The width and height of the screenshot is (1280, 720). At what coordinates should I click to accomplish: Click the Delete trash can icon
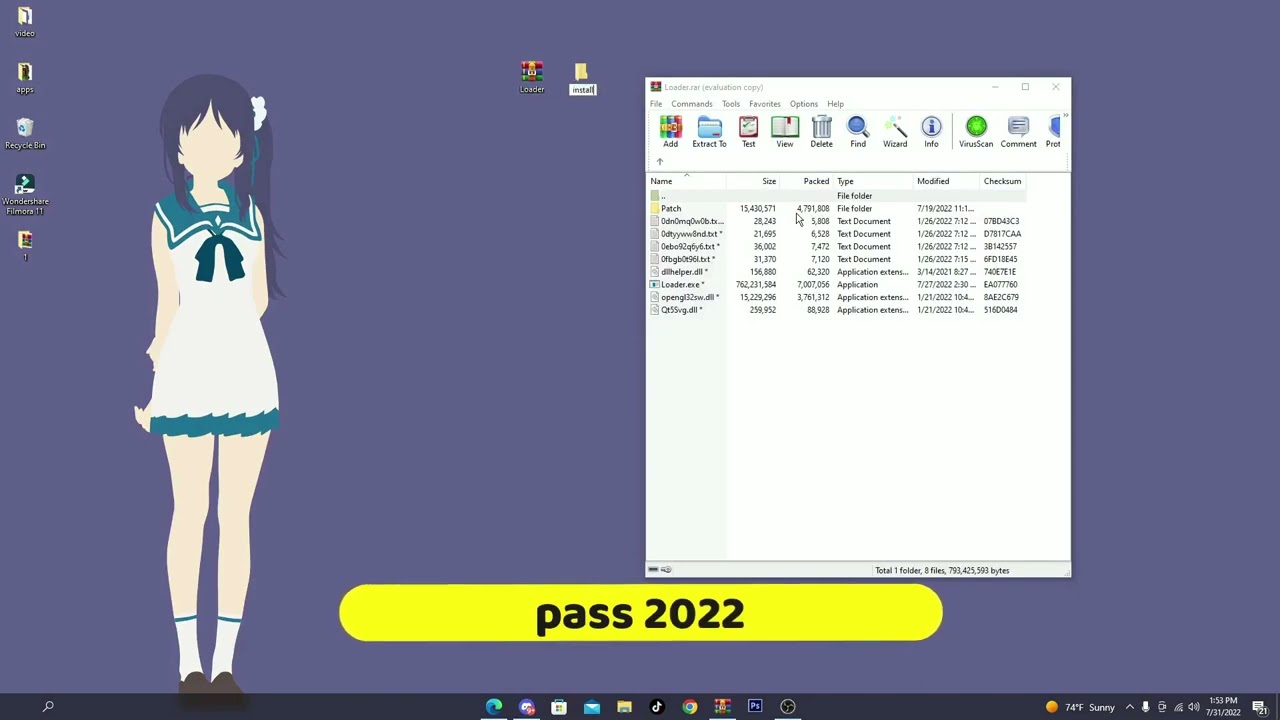[821, 131]
